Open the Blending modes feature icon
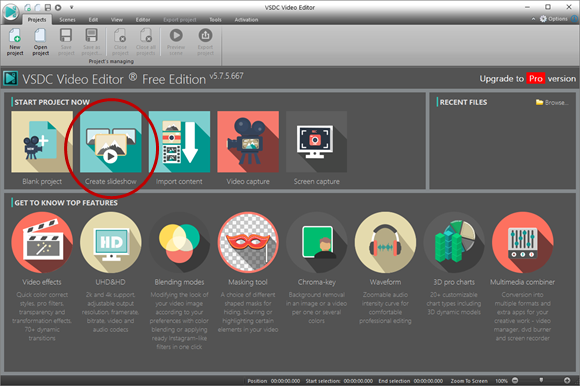Viewport: 580px width, 386px height. click(x=179, y=243)
